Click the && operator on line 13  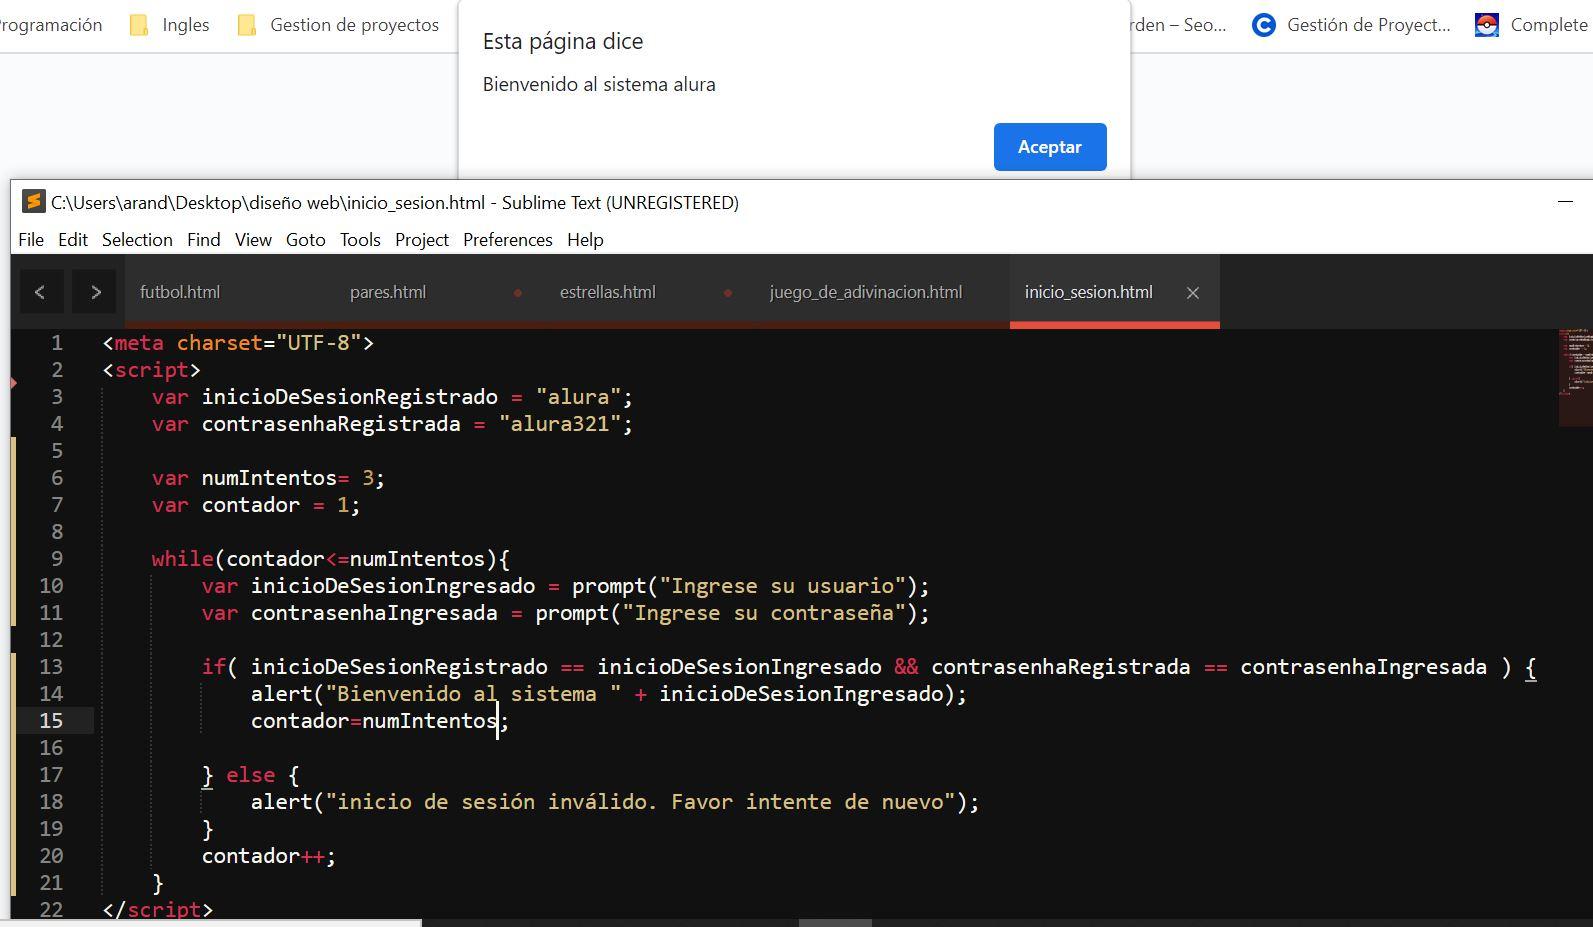[x=906, y=667]
